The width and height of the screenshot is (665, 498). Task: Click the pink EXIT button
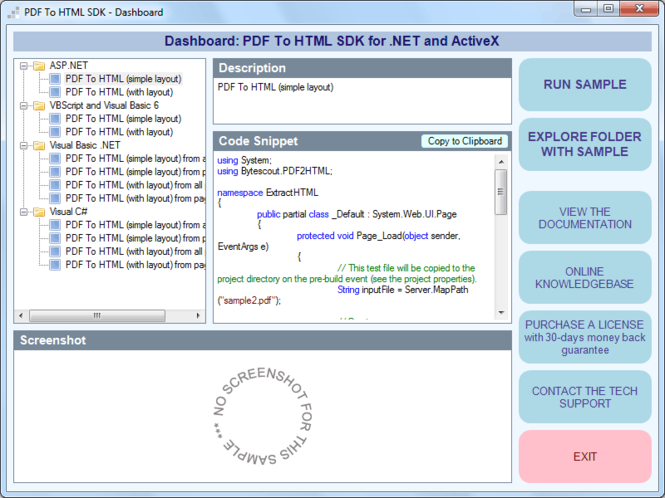click(585, 456)
